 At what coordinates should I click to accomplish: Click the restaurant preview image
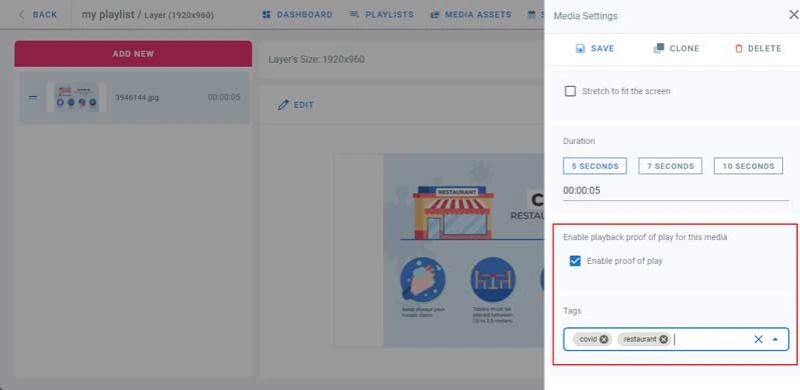click(x=439, y=250)
